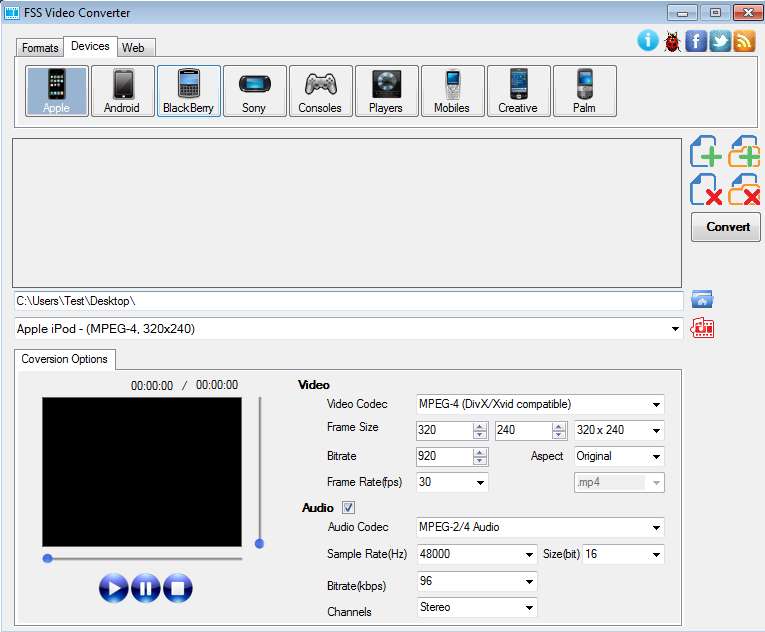Open the output folder browse icon
This screenshot has width=765, height=632.
(702, 300)
